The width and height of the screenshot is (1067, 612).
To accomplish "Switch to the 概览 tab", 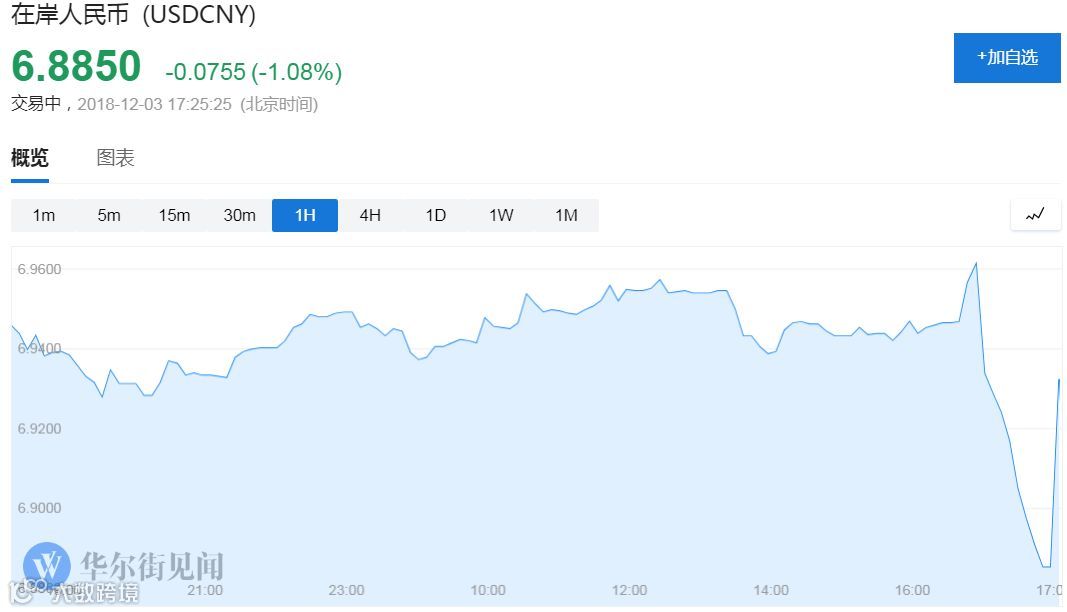I will (x=30, y=158).
